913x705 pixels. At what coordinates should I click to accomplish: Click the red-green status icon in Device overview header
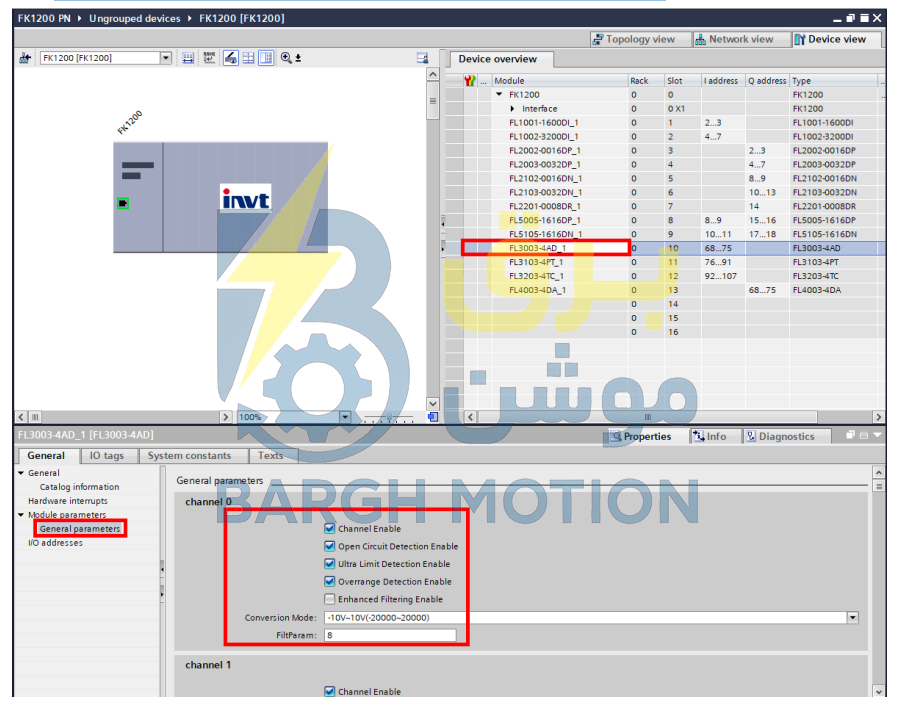point(470,81)
